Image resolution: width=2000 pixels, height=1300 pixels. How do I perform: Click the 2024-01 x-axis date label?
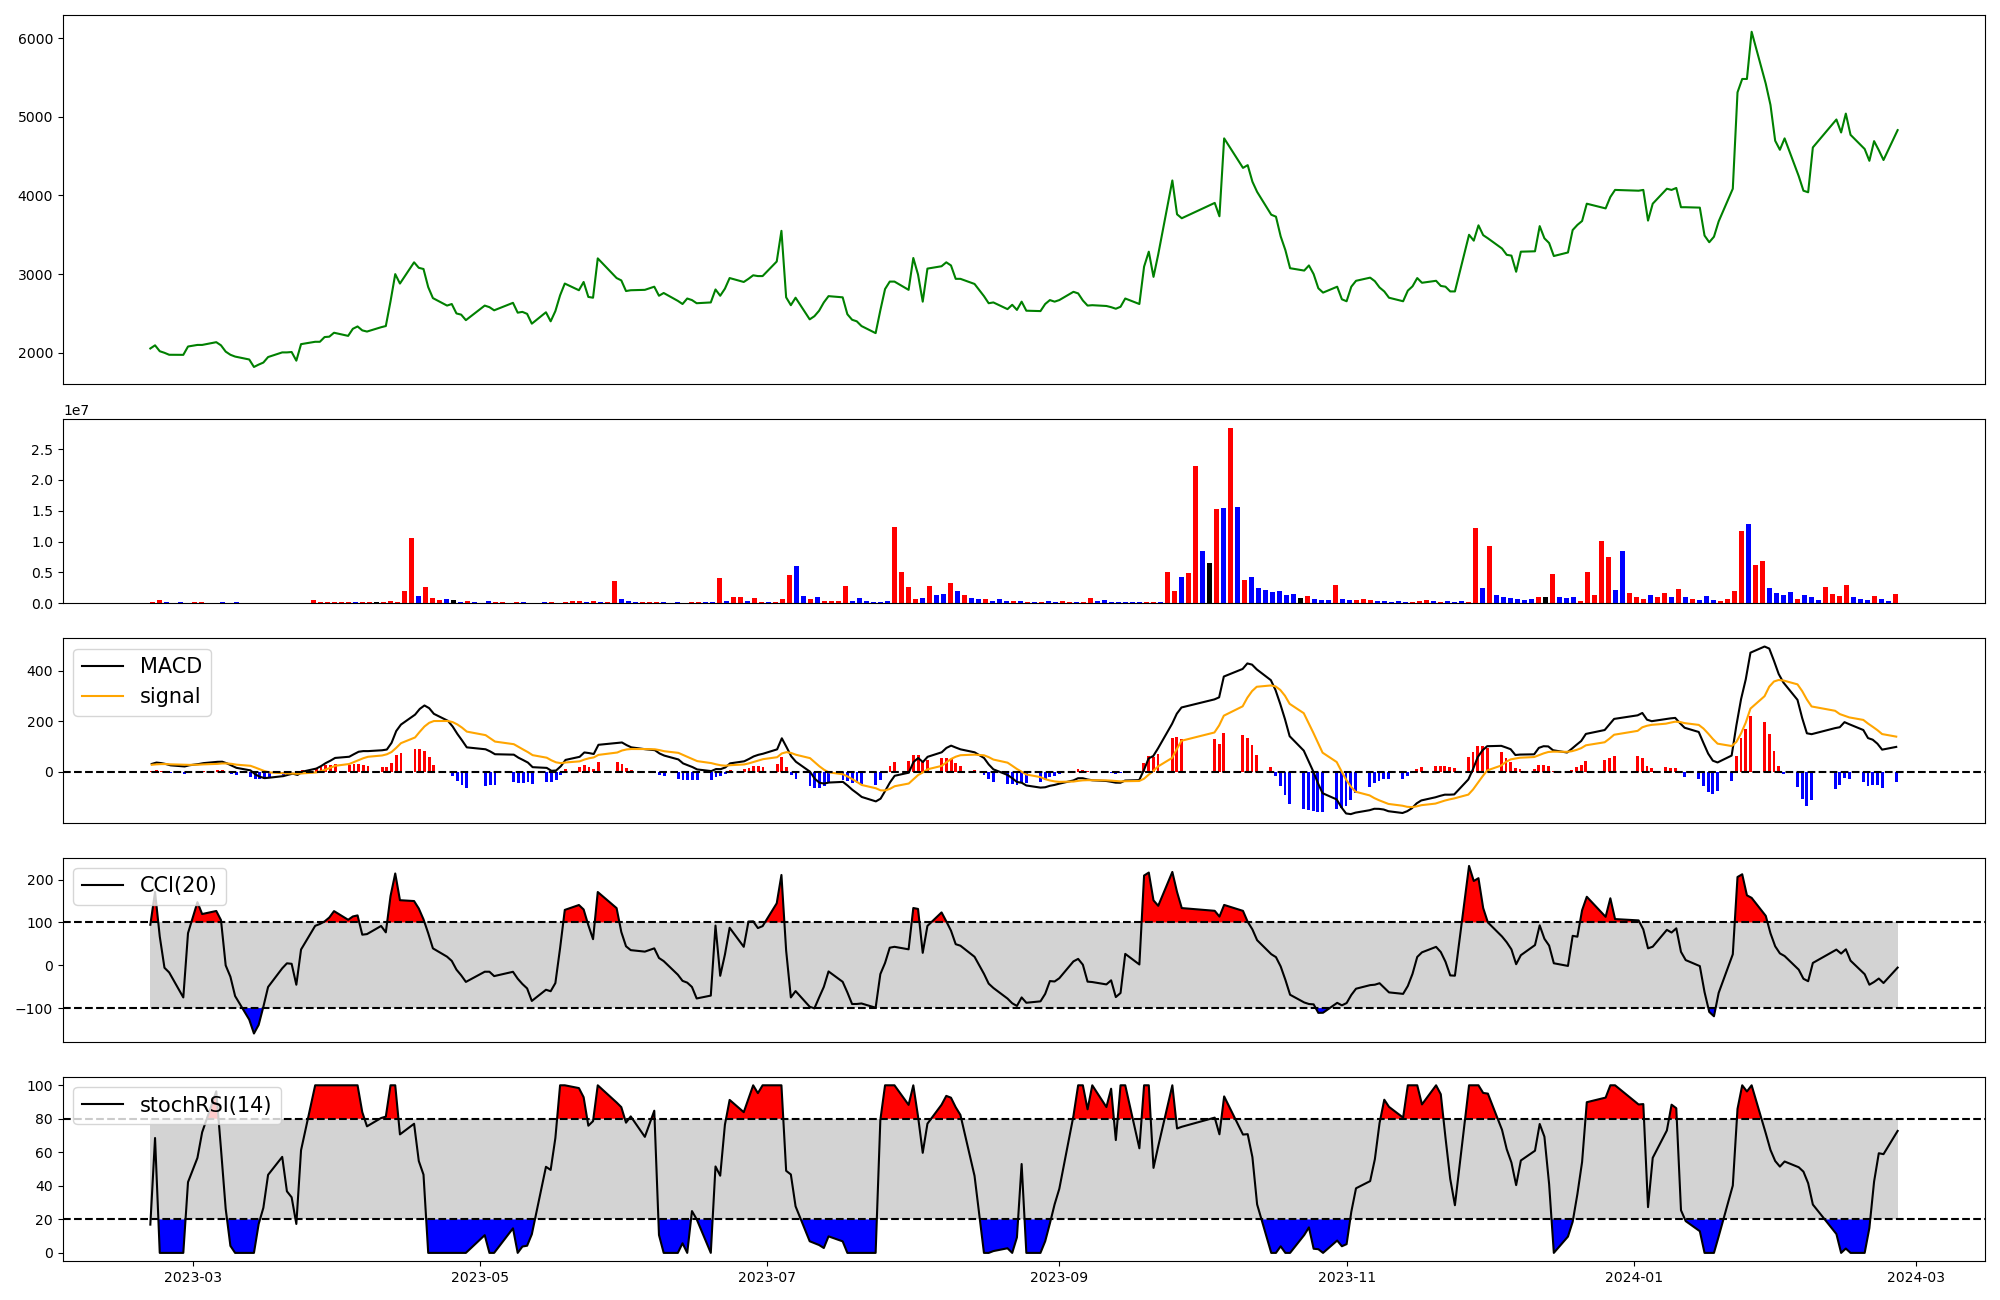(1634, 1277)
